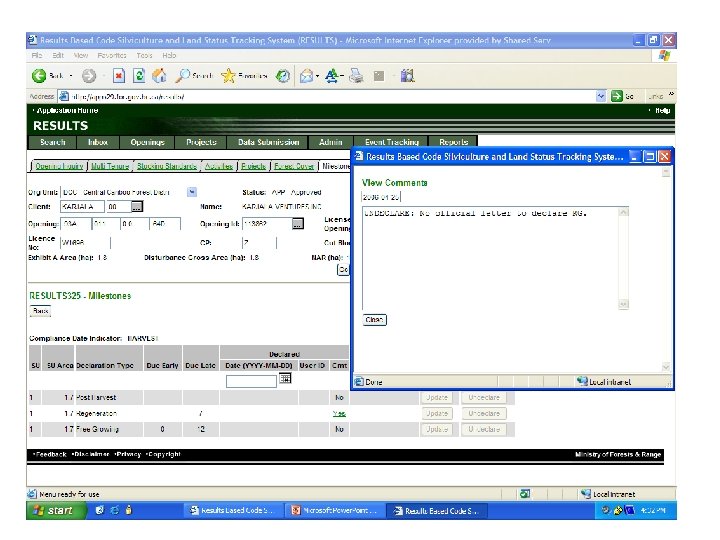
Task: Open the Stocking Standards sub-tab link
Action: click(167, 166)
